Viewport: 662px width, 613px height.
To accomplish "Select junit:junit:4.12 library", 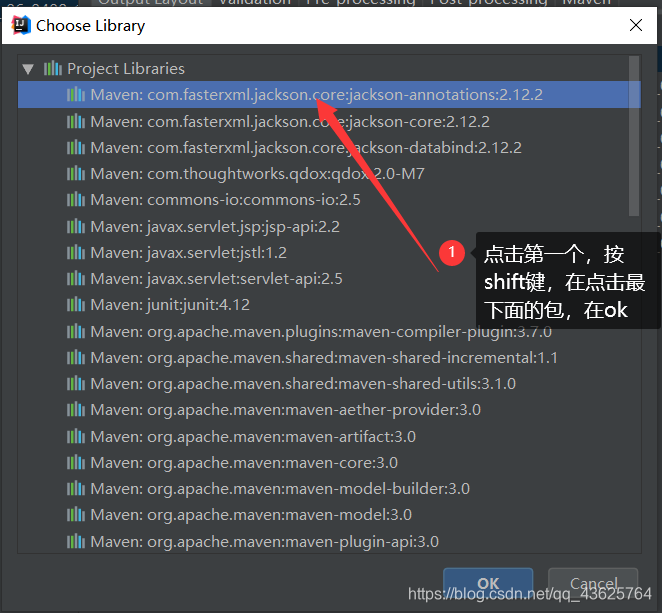I will click(170, 305).
